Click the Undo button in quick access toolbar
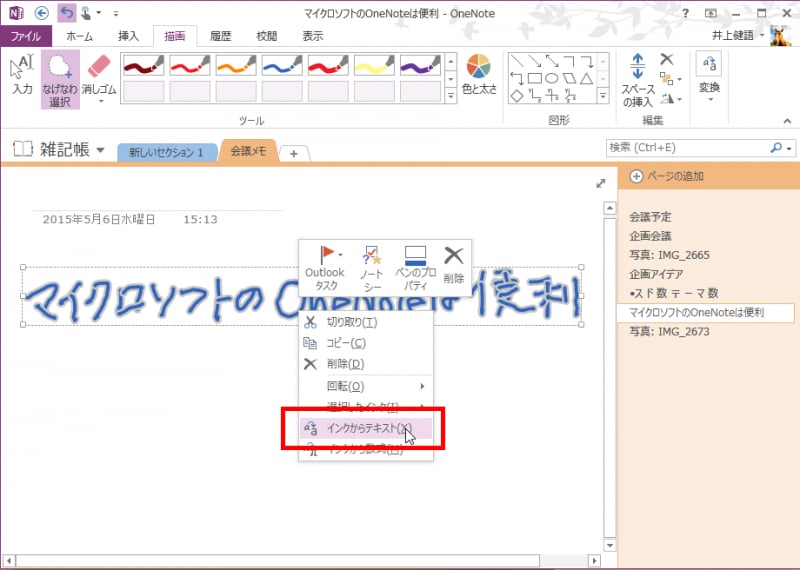Screen dimensions: 800x570 click(x=66, y=13)
